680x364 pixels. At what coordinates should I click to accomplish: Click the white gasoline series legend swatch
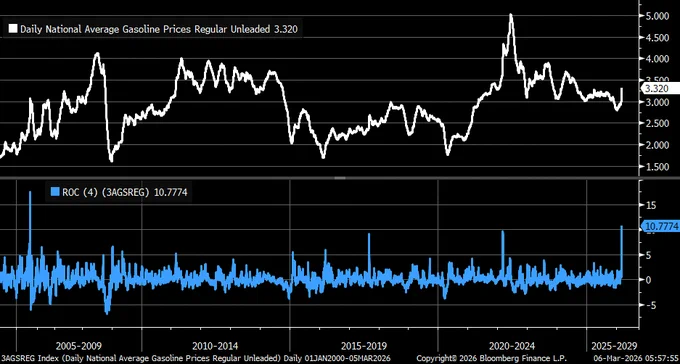[13, 29]
